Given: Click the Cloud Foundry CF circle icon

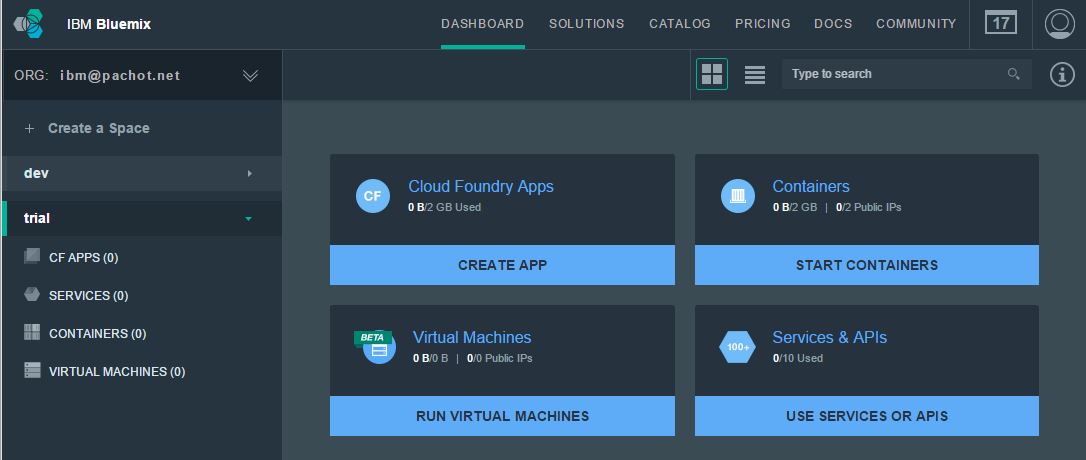Looking at the screenshot, I should coord(372,196).
